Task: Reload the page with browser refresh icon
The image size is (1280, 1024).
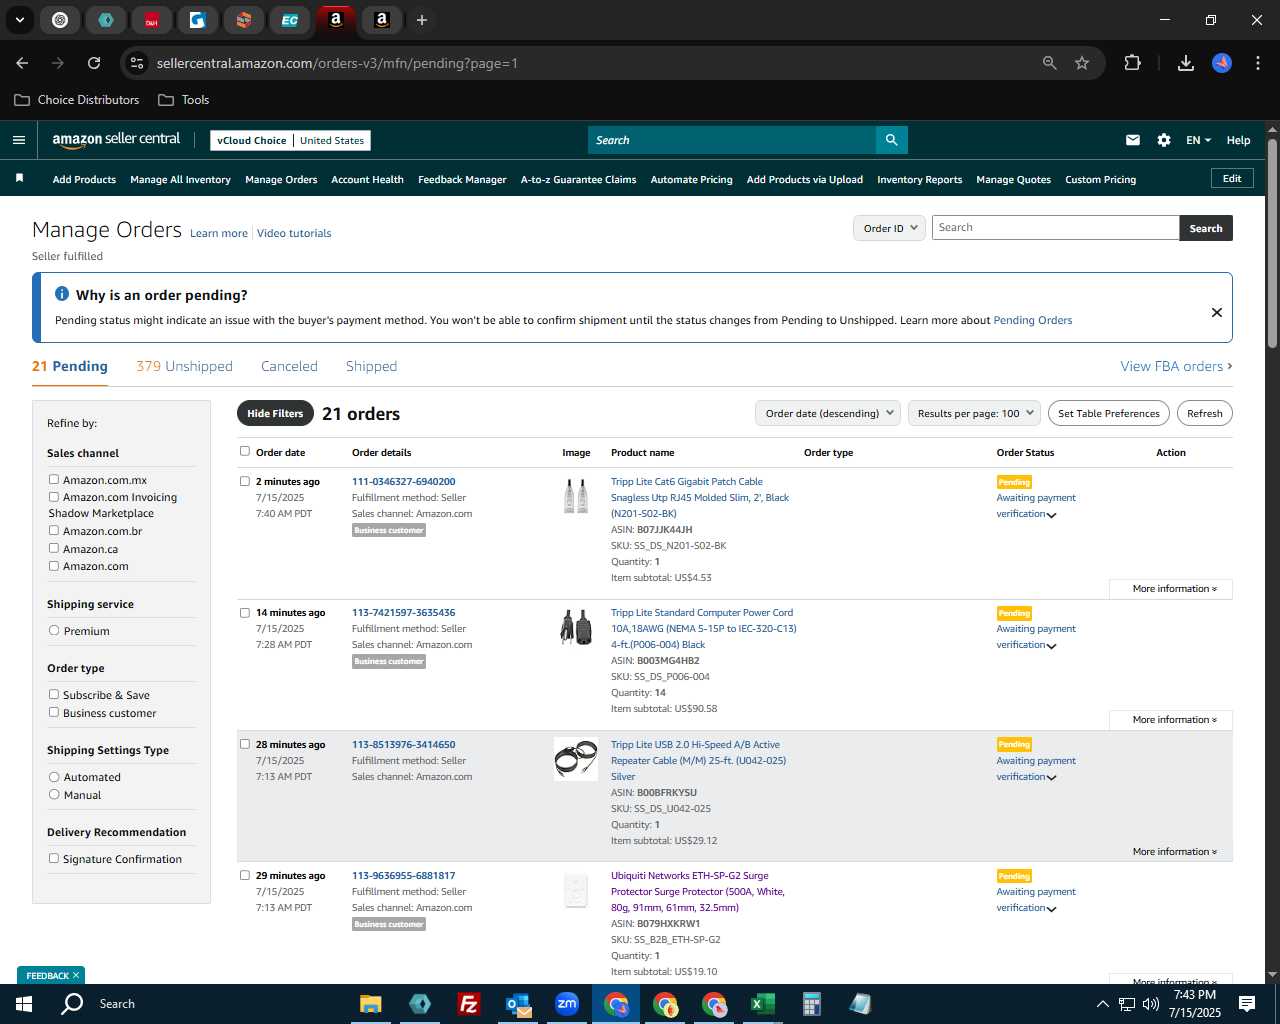Action: point(94,63)
